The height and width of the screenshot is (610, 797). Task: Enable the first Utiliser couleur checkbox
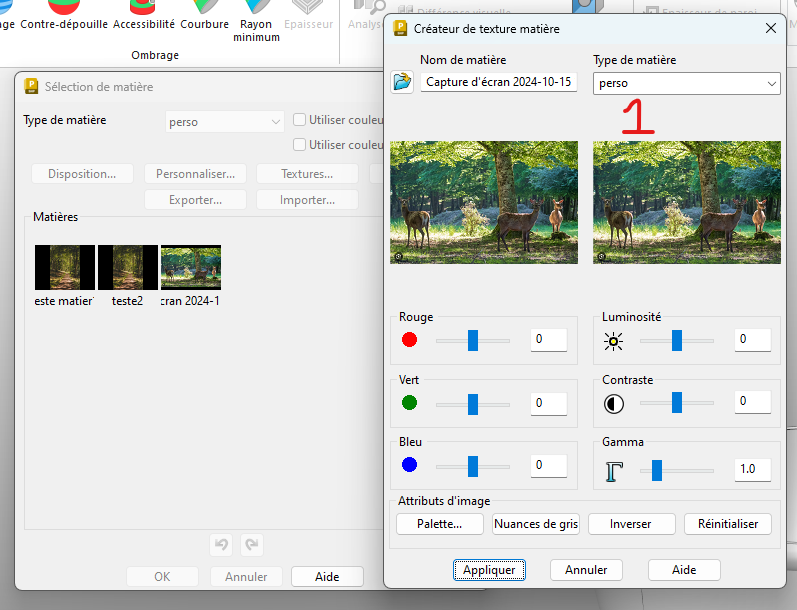pyautogui.click(x=299, y=120)
